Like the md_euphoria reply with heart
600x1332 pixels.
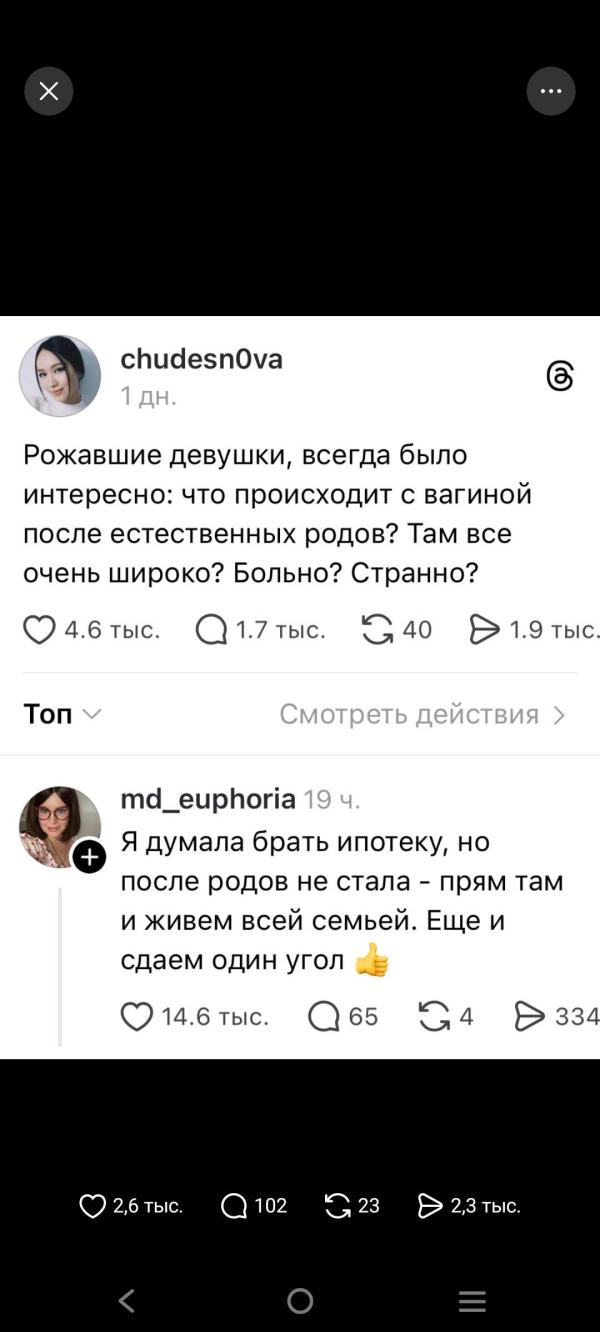click(137, 1017)
